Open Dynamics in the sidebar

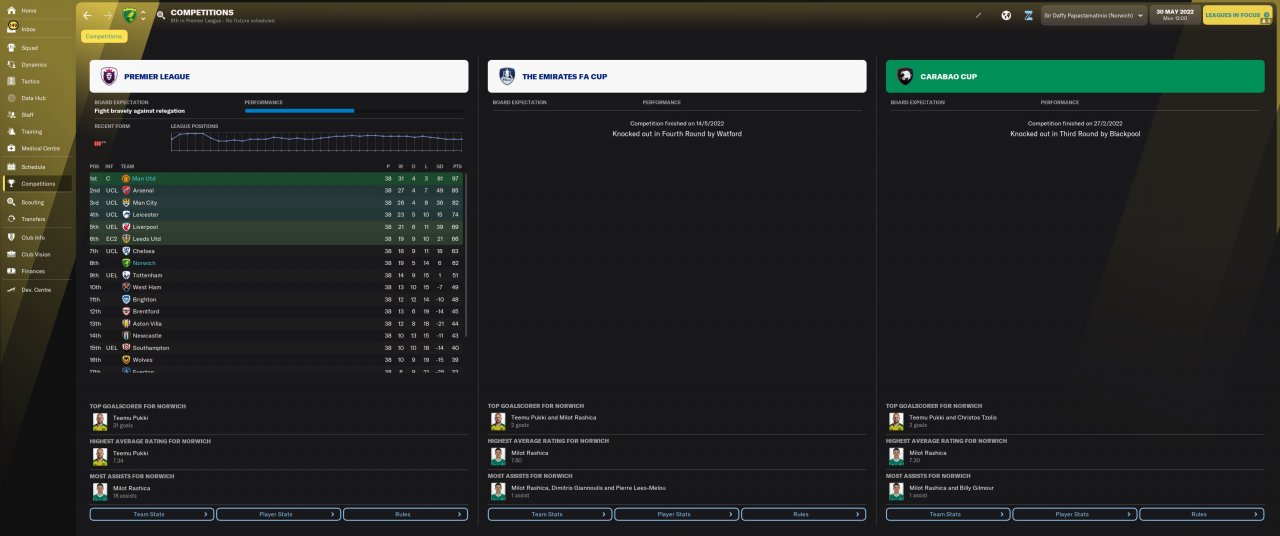[x=33, y=65]
